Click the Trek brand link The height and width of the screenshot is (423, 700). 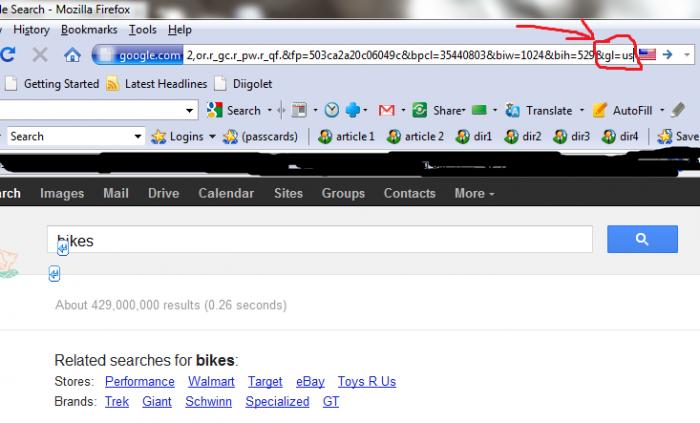coord(117,402)
